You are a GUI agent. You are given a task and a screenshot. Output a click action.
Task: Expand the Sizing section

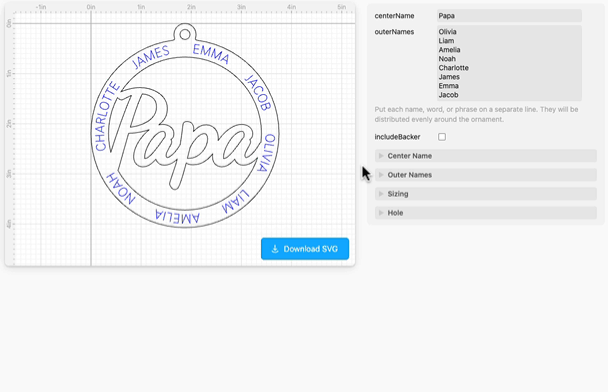pos(485,194)
